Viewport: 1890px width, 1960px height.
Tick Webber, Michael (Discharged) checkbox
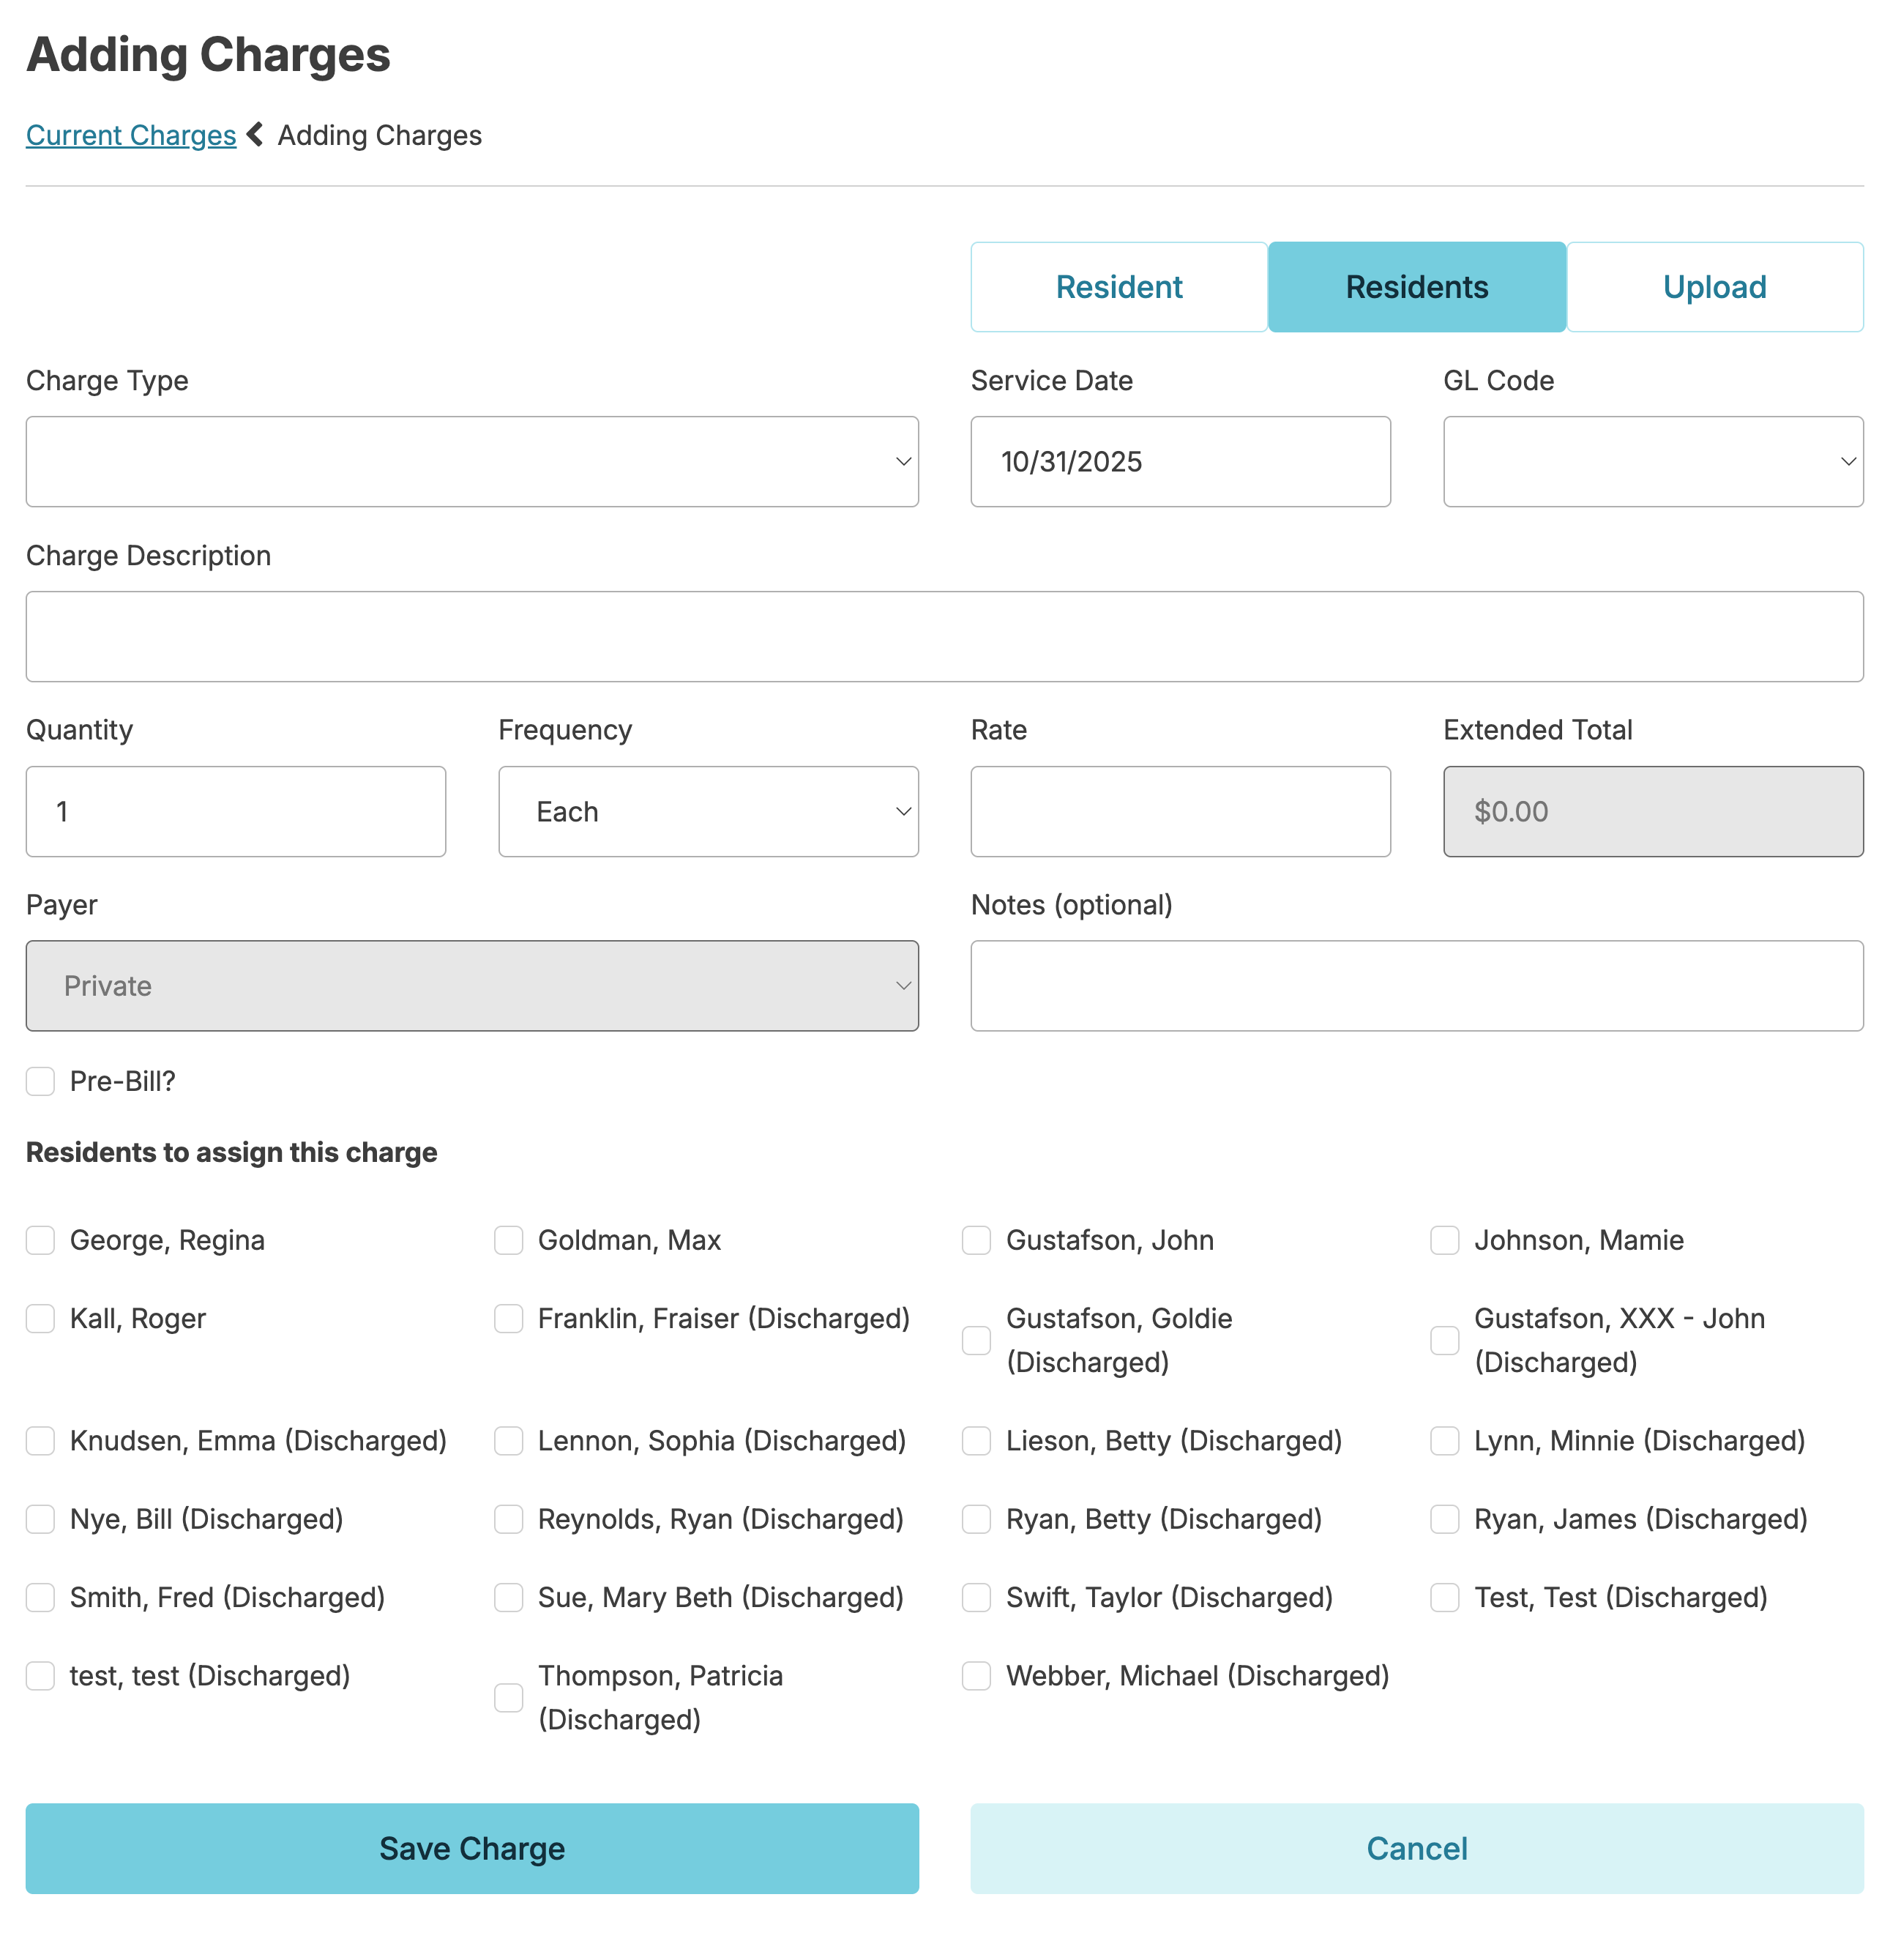coord(976,1675)
